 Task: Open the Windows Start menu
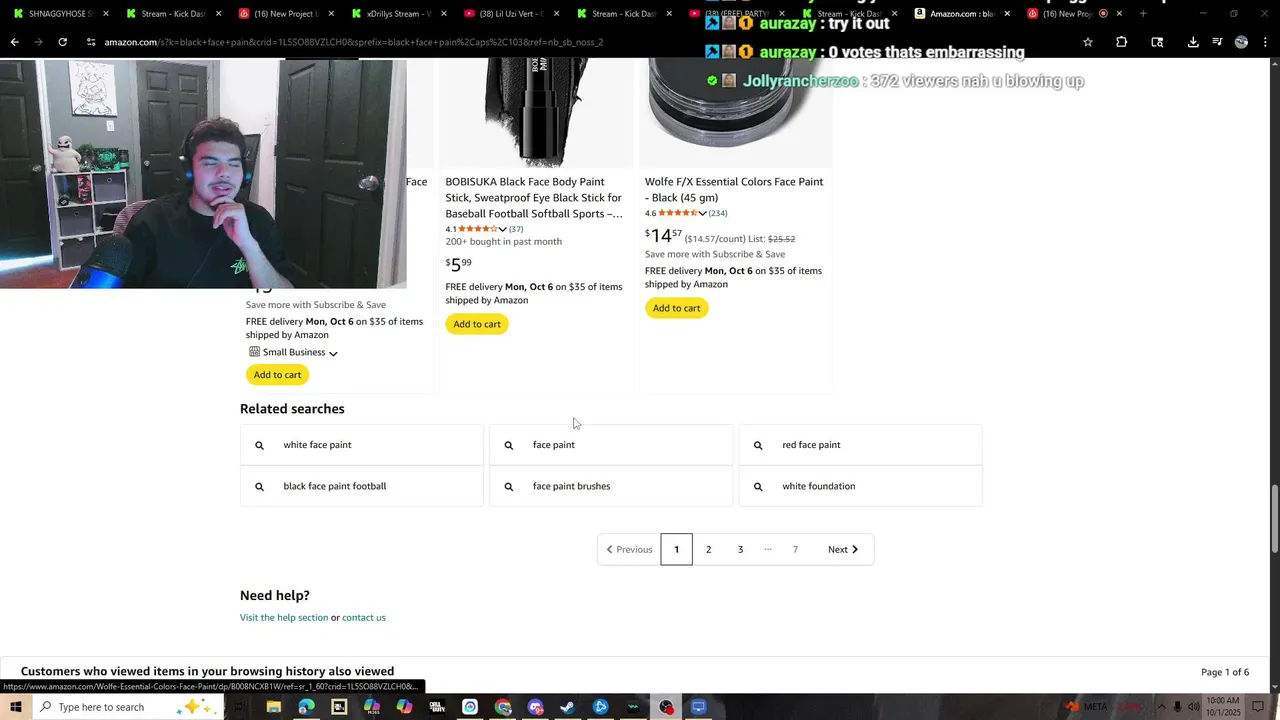click(15, 707)
